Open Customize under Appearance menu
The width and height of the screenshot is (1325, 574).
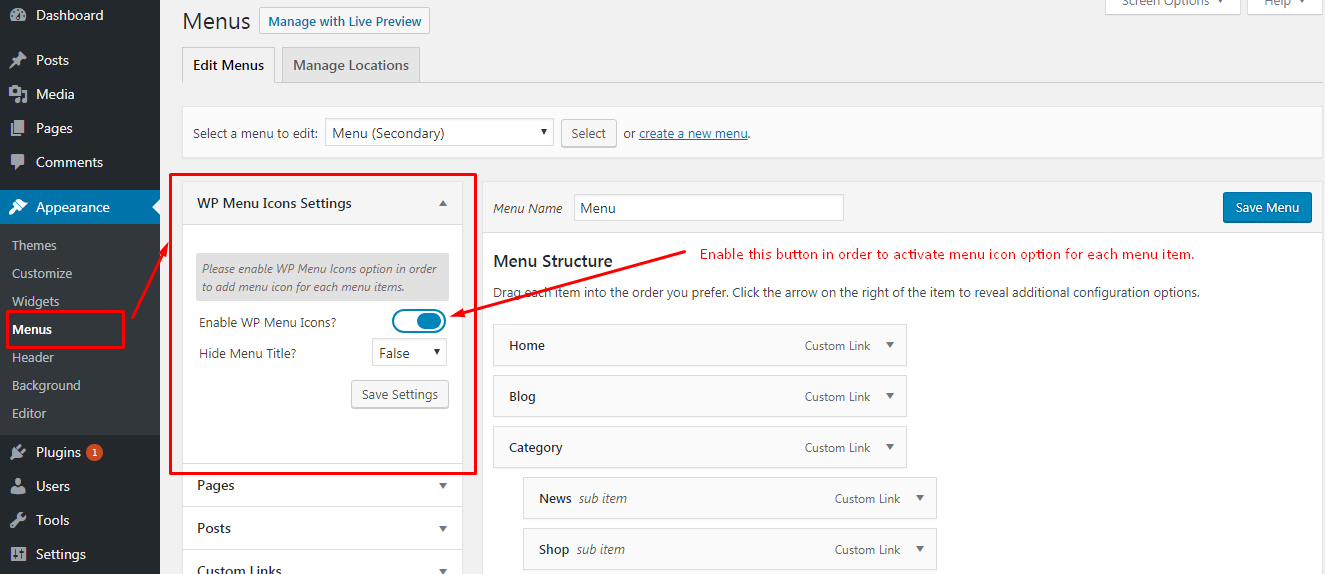tap(42, 273)
